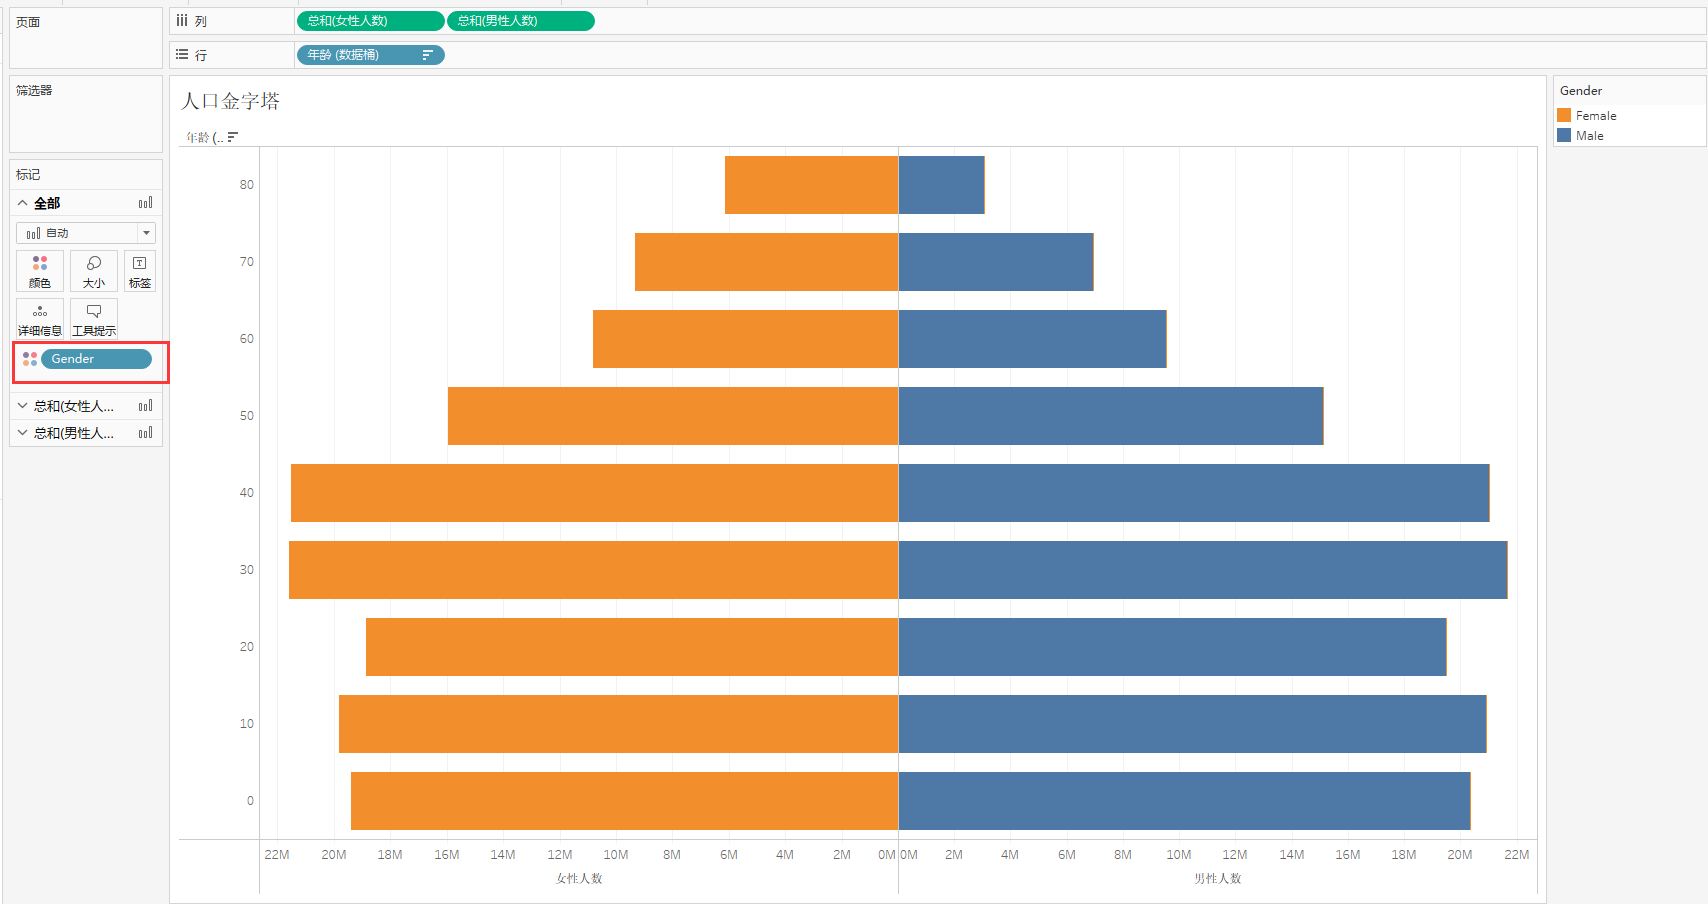The height and width of the screenshot is (904, 1708).
Task: Click the 22M tick on male axis
Action: [1517, 855]
